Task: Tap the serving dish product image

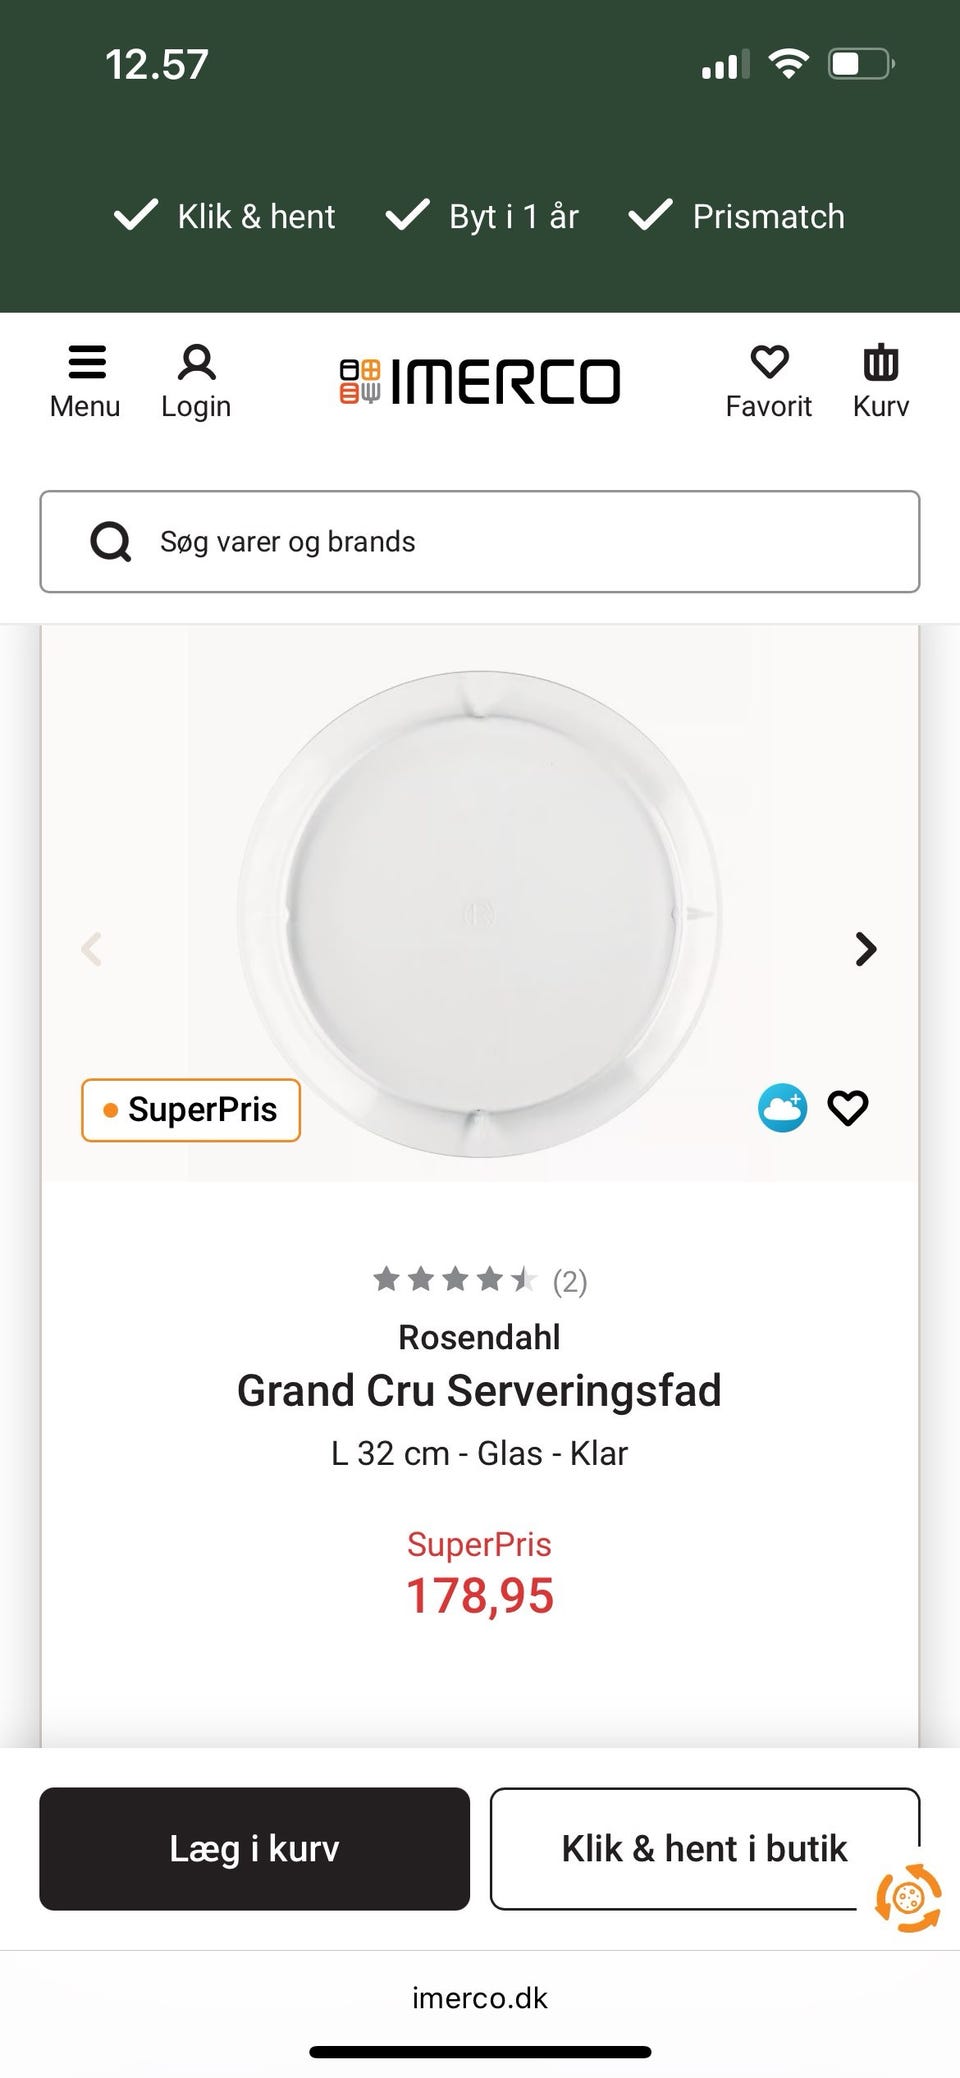Action: pos(479,912)
